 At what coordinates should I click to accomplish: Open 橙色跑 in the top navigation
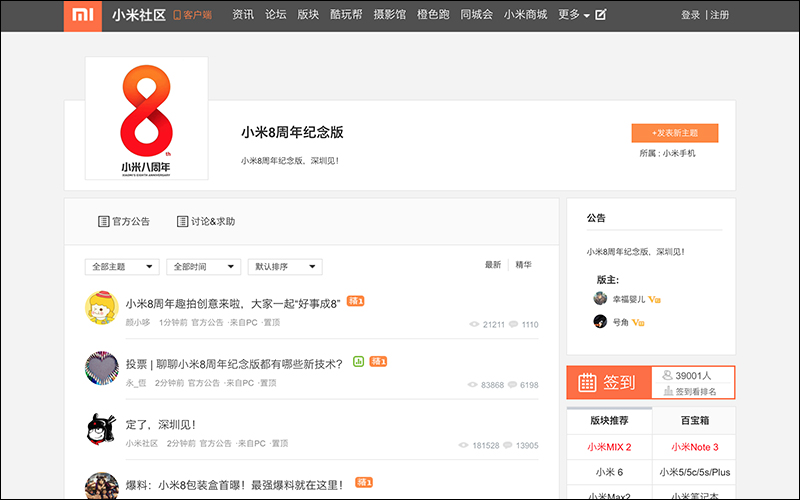433,15
